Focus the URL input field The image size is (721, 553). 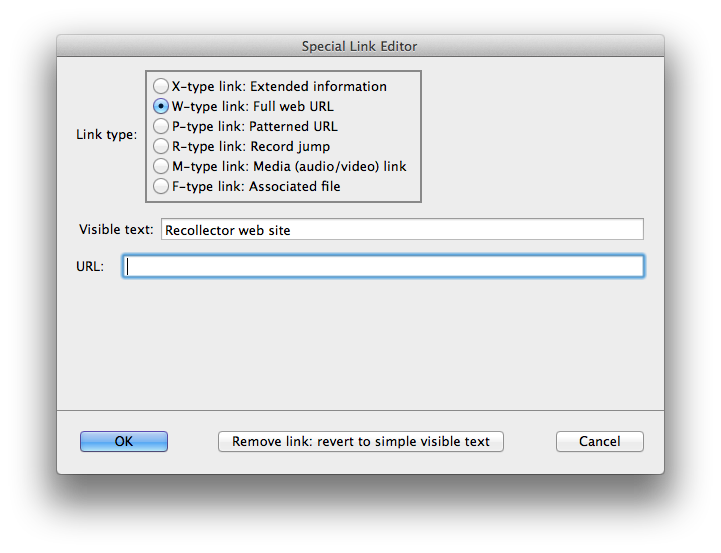(x=383, y=266)
